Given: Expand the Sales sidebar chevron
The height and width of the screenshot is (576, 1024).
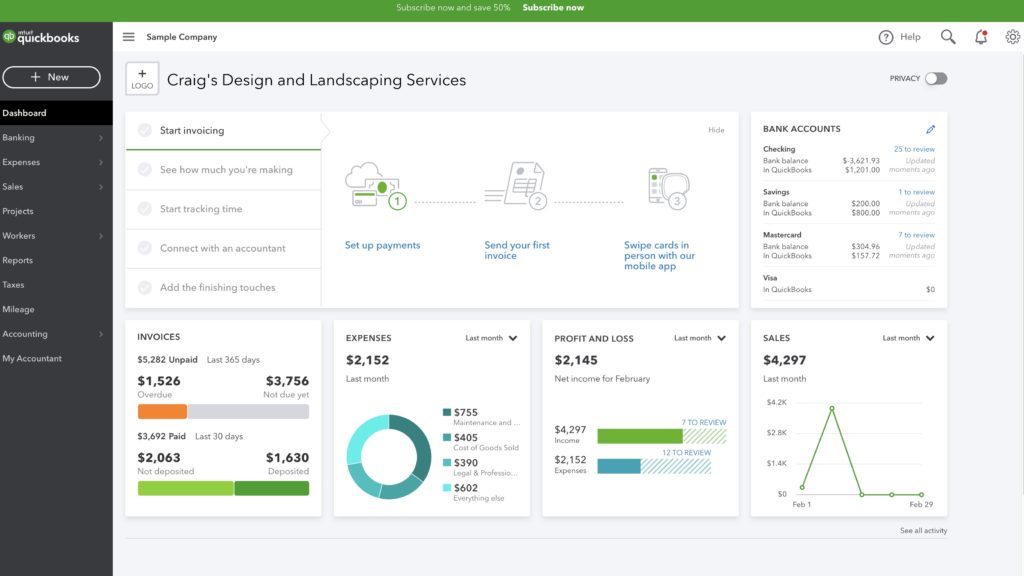Looking at the screenshot, I should click(101, 187).
